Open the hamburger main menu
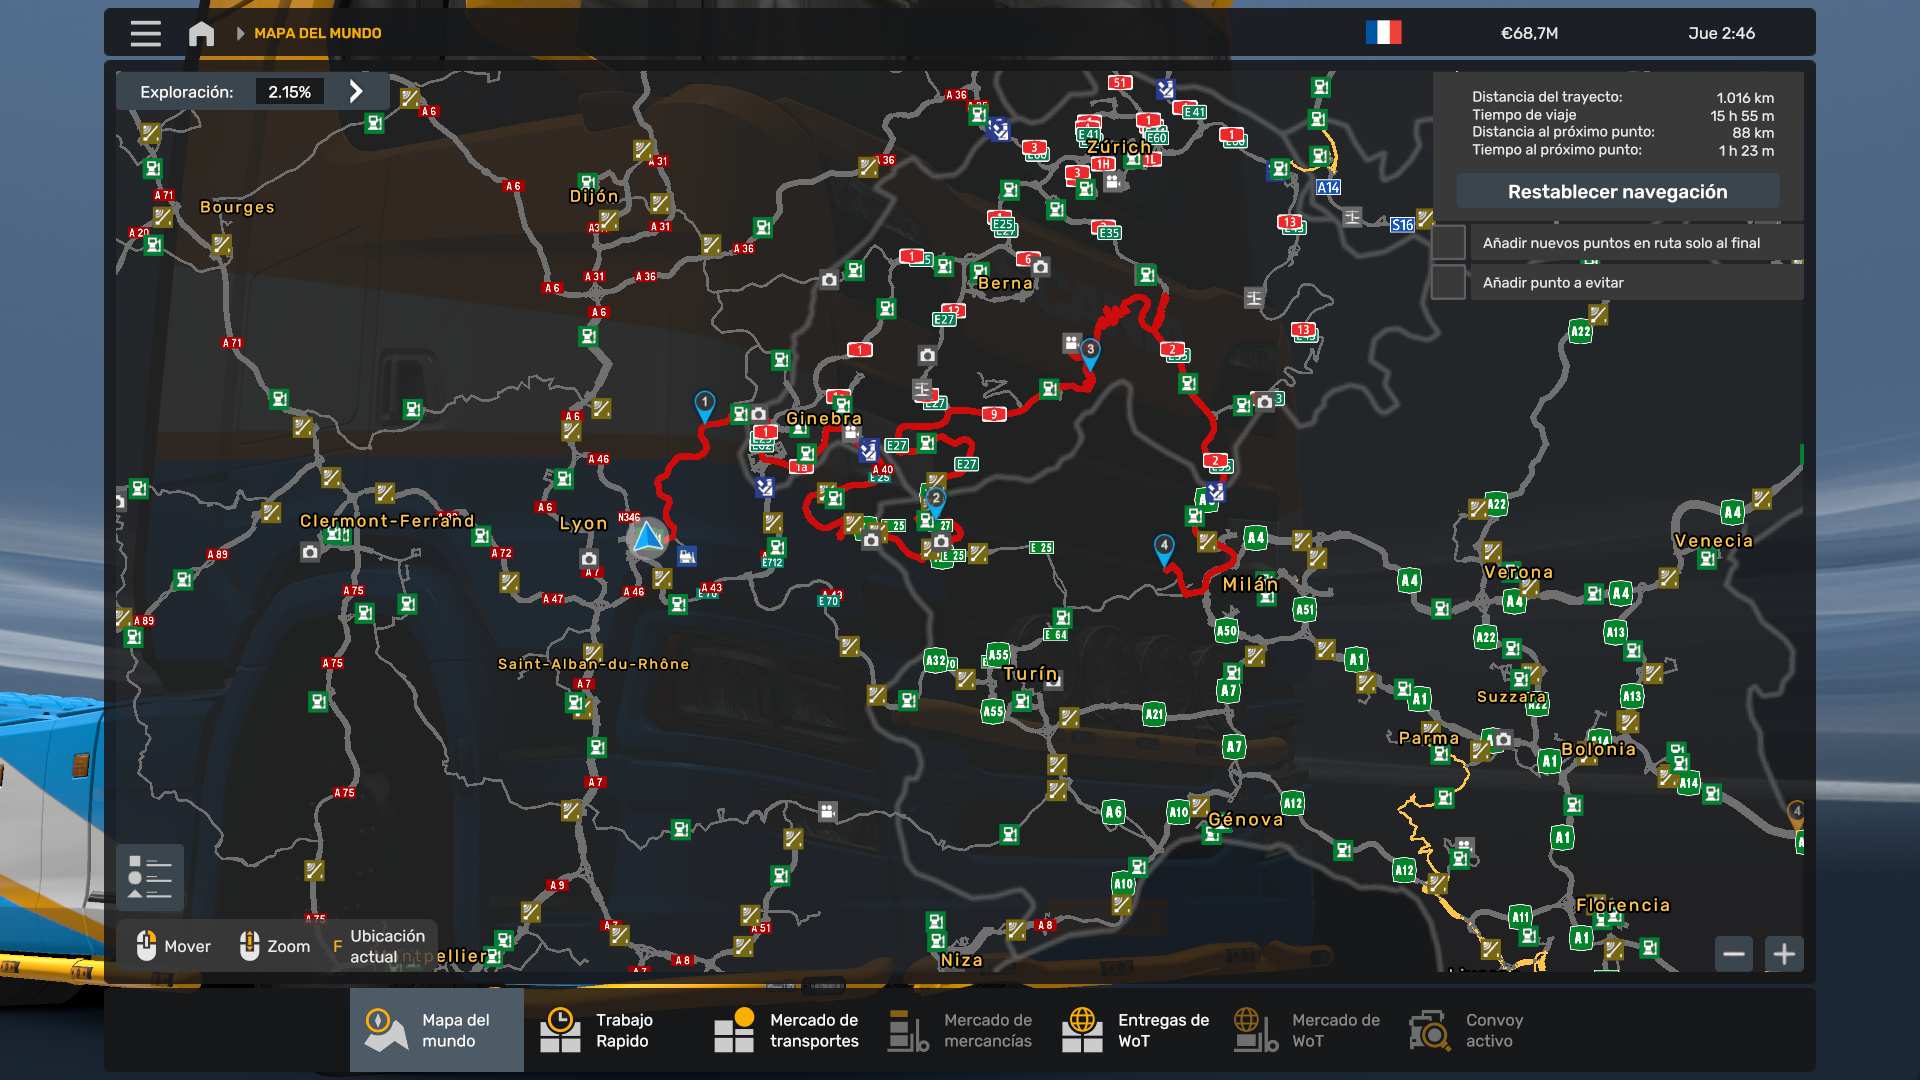1920x1080 pixels. point(145,33)
